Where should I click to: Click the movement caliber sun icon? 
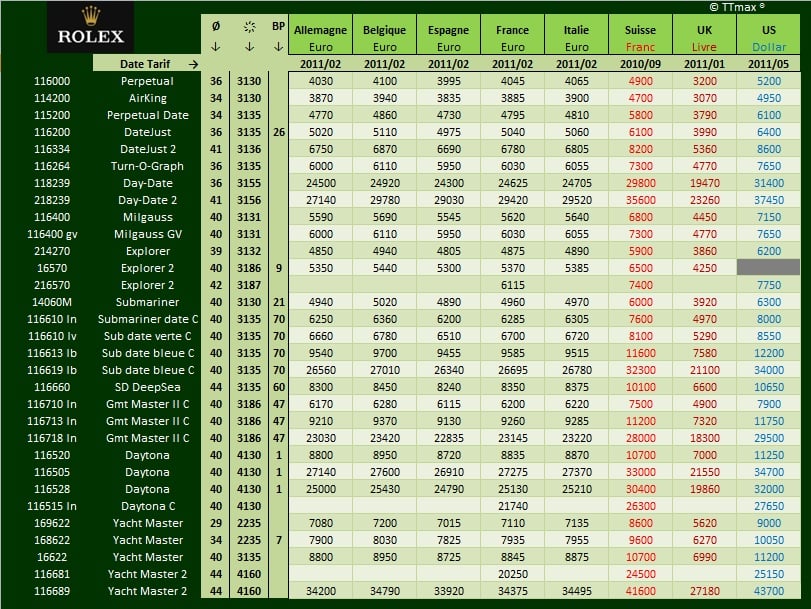click(249, 27)
